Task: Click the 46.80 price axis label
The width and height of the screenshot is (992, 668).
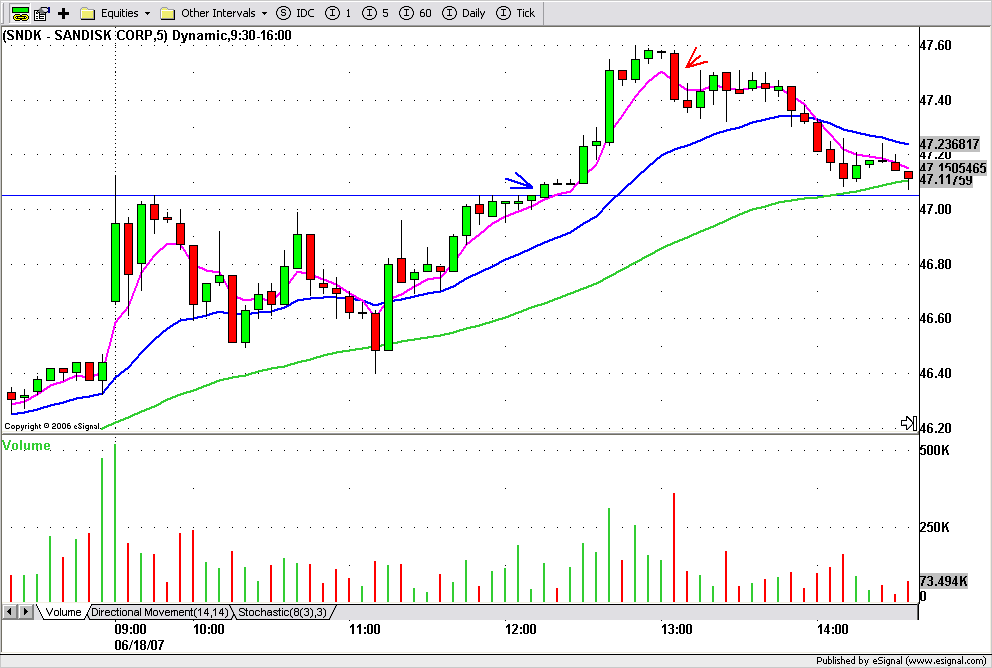Action: 935,264
